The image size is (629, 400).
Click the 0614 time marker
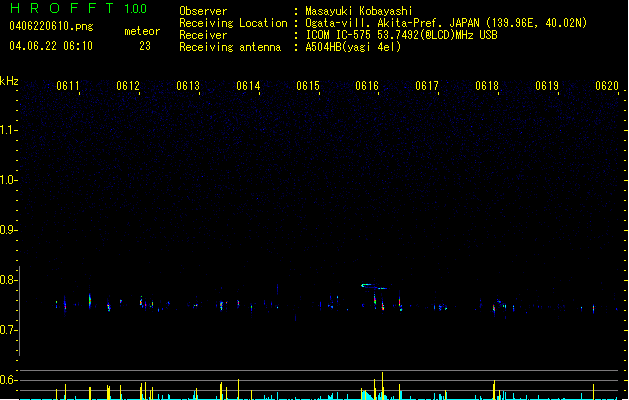[x=248, y=86]
